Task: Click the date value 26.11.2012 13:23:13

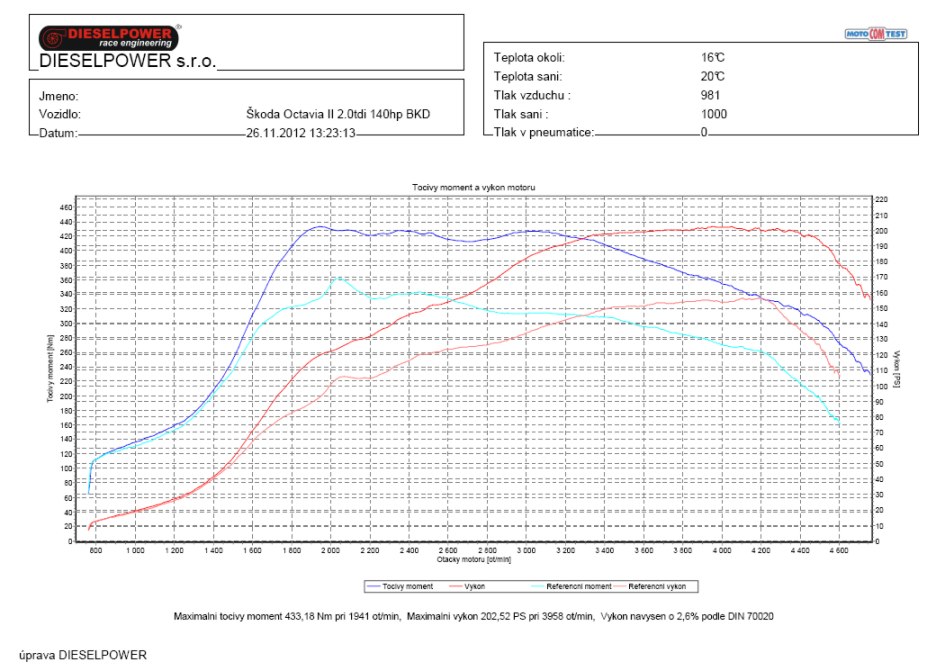Action: [301, 132]
